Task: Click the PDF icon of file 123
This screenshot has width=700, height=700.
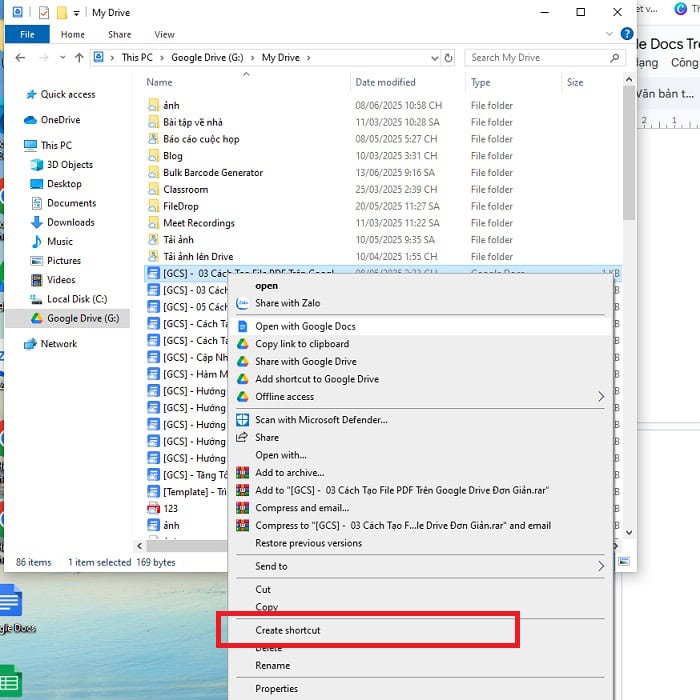Action: 153,509
